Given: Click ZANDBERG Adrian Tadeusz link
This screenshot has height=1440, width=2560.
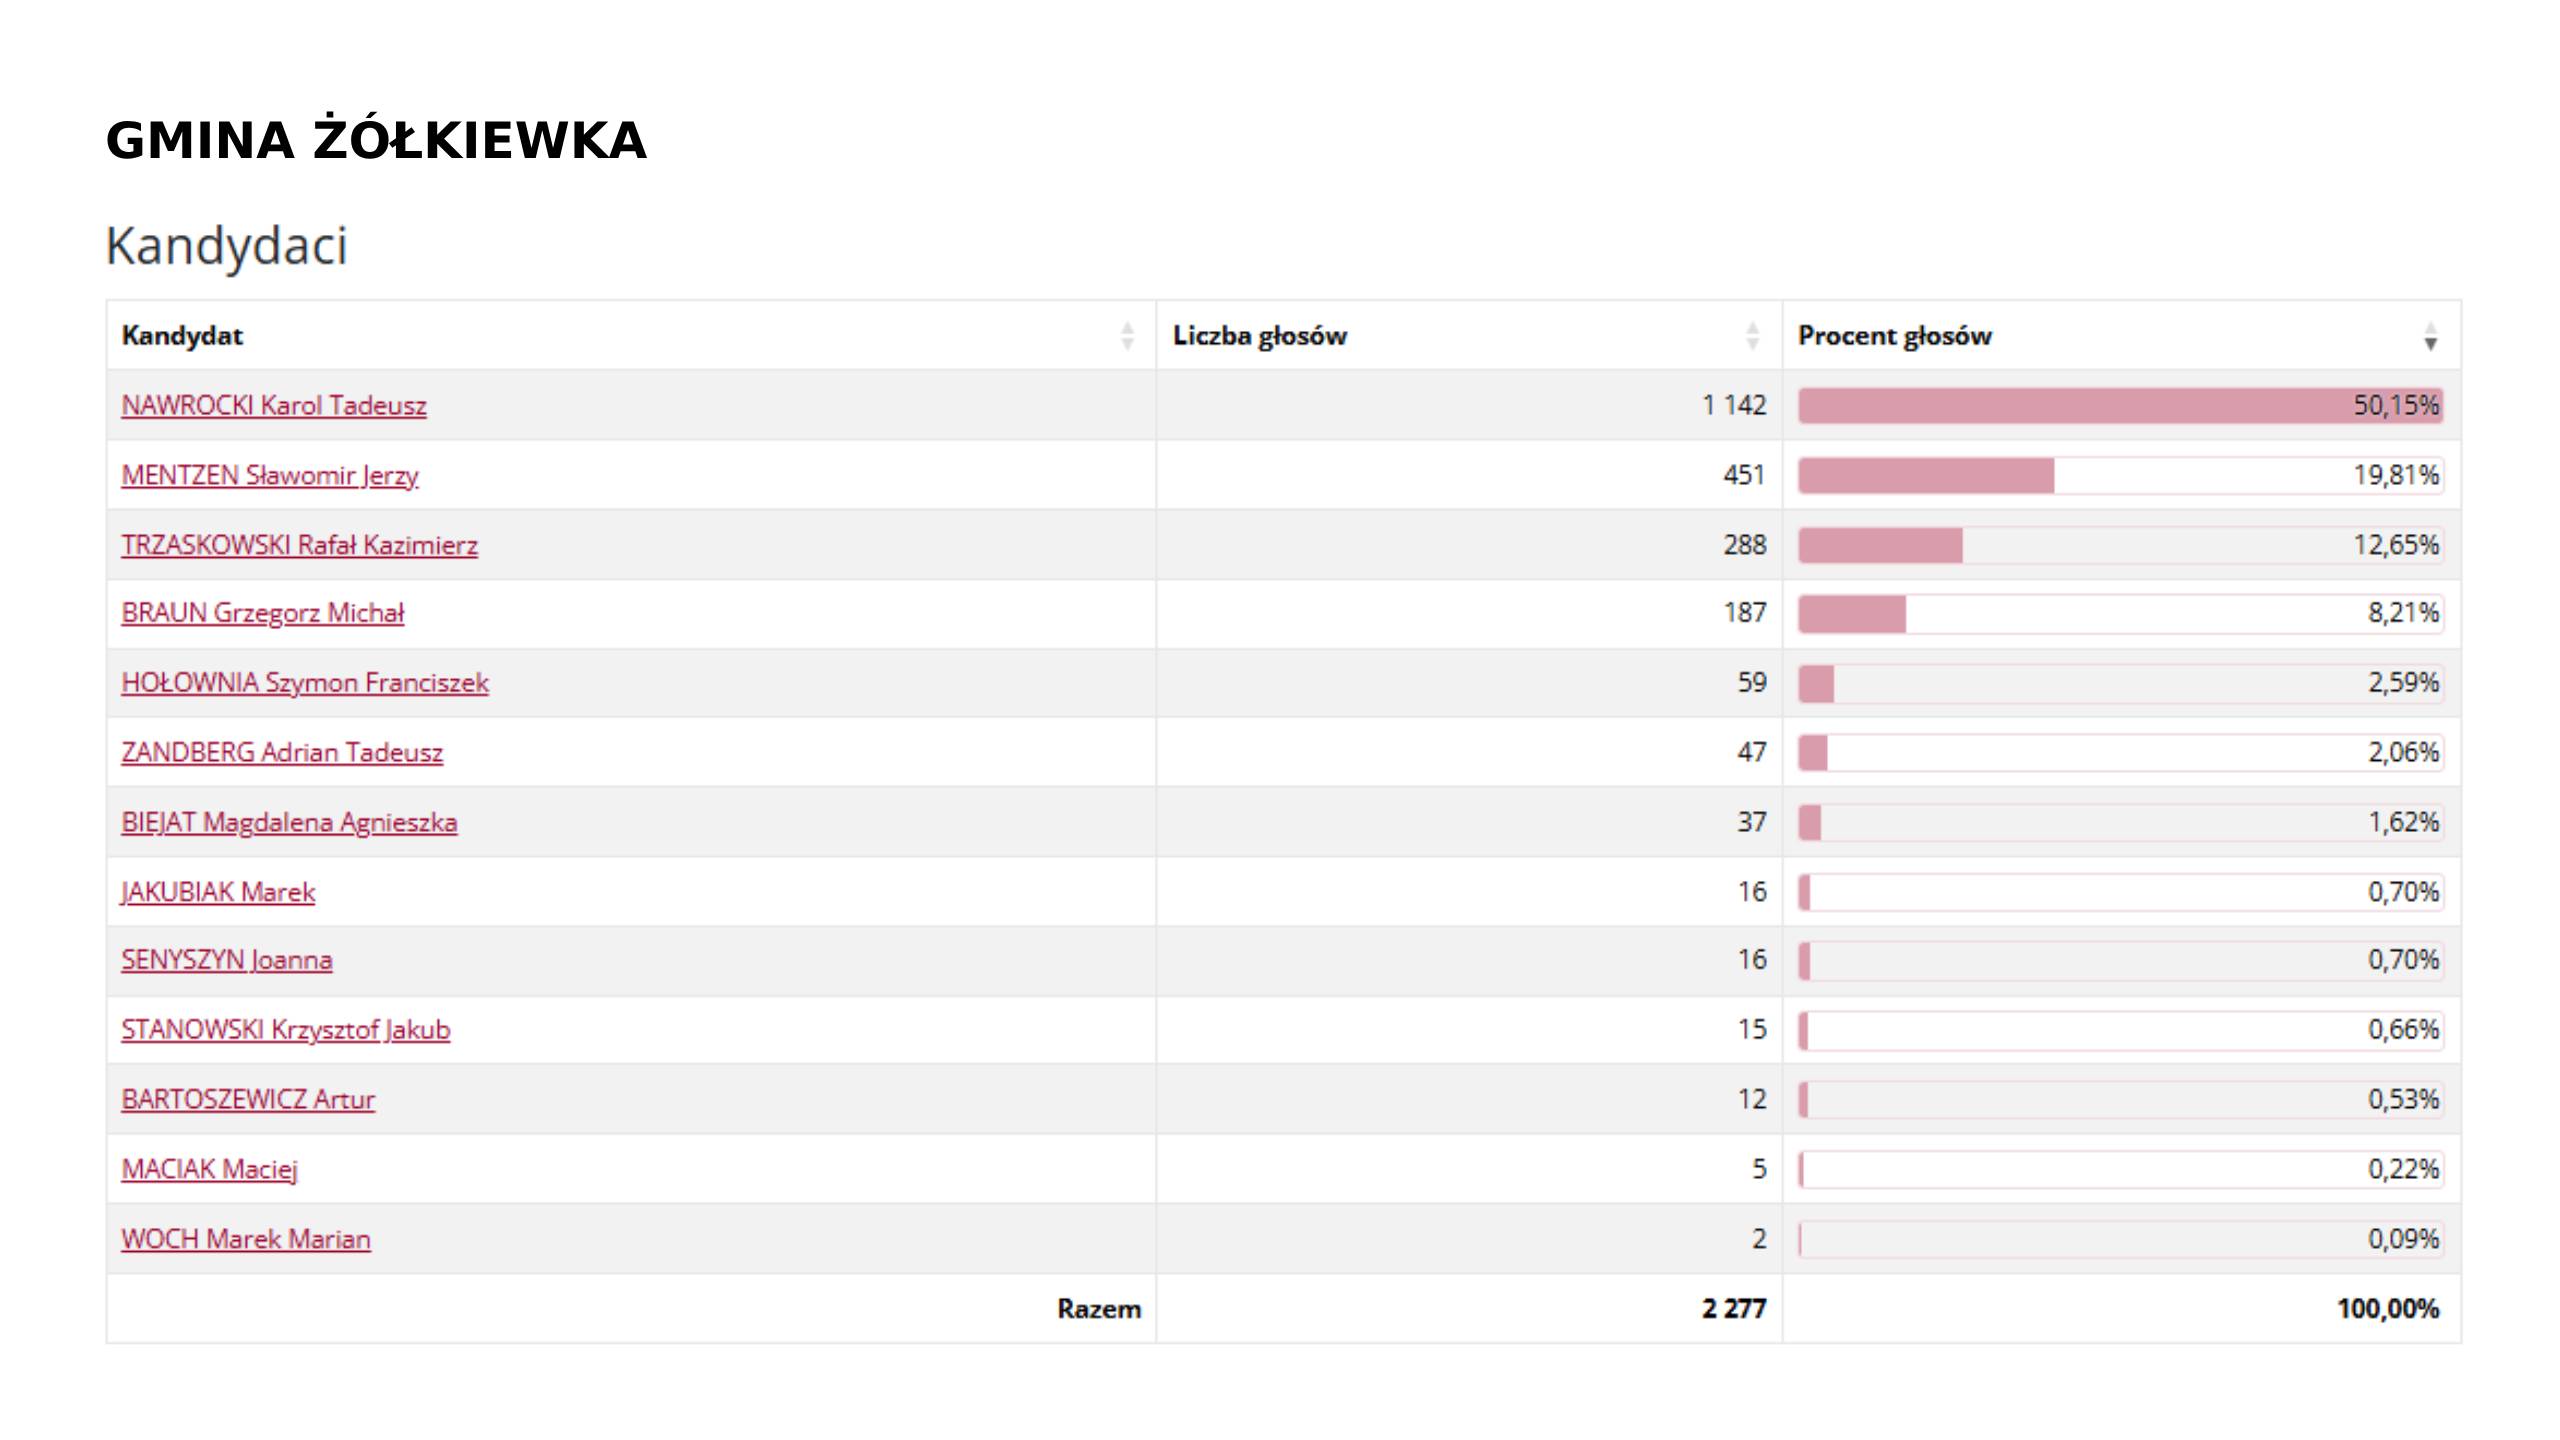Looking at the screenshot, I should click(282, 753).
